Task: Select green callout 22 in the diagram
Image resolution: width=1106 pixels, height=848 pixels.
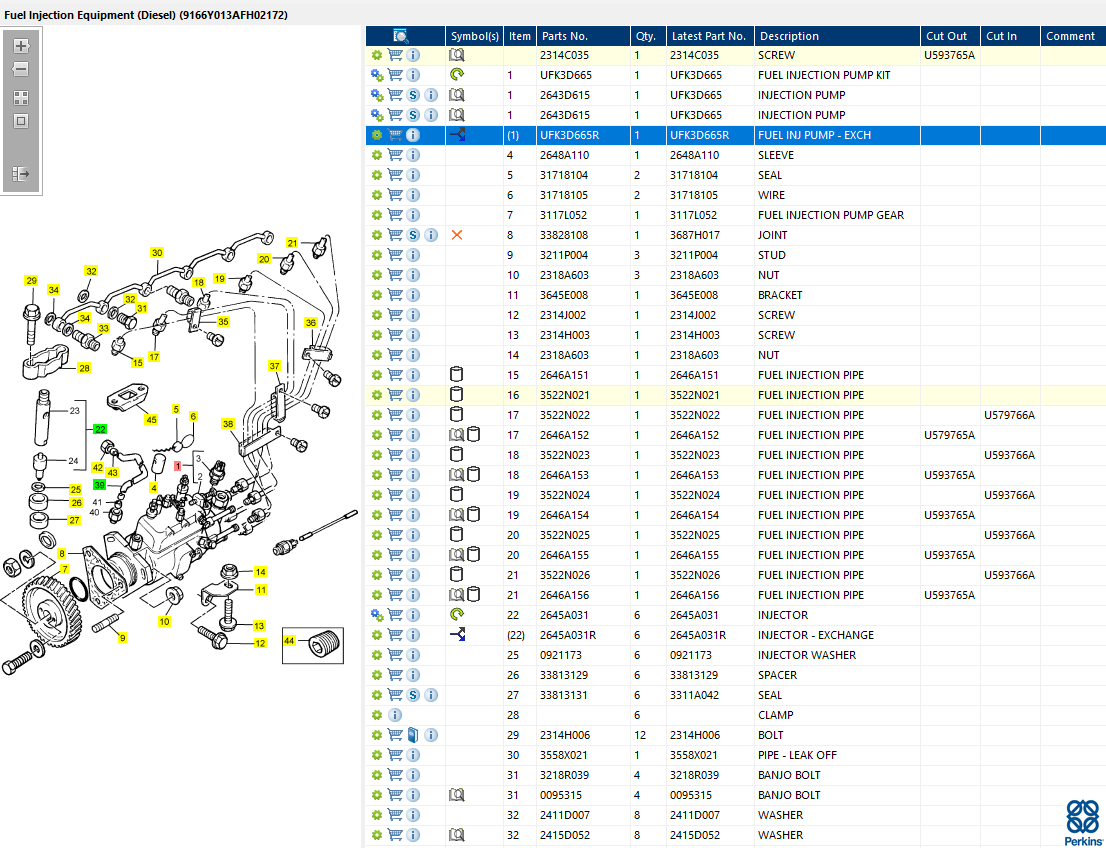Action: (99, 428)
